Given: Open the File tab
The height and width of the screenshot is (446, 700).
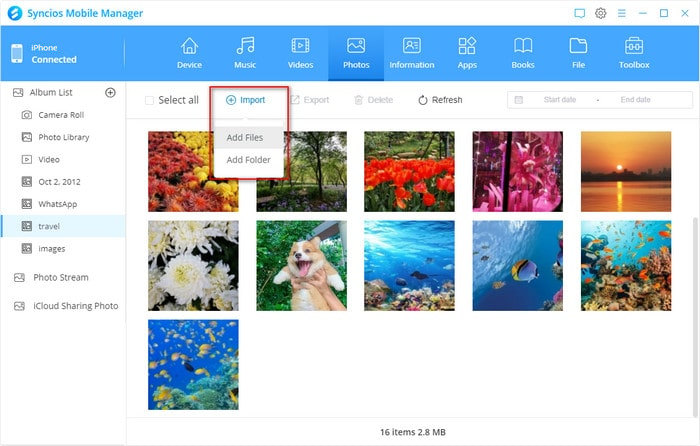Looking at the screenshot, I should coord(578,54).
